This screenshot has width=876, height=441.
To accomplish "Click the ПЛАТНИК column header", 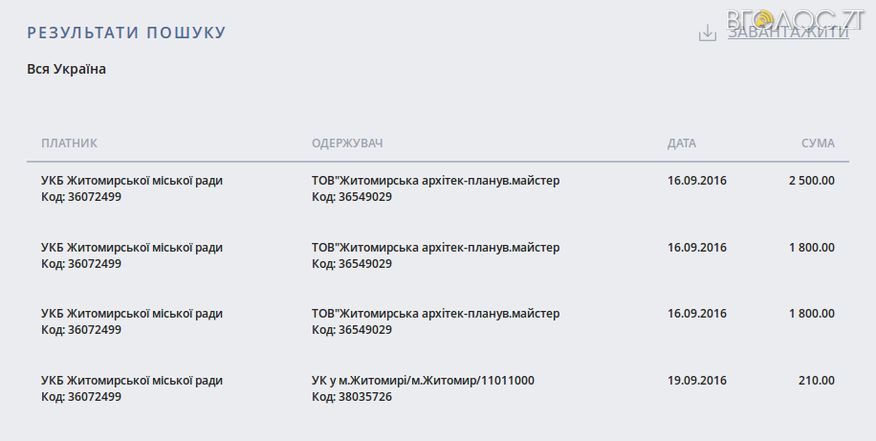I will click(x=69, y=143).
